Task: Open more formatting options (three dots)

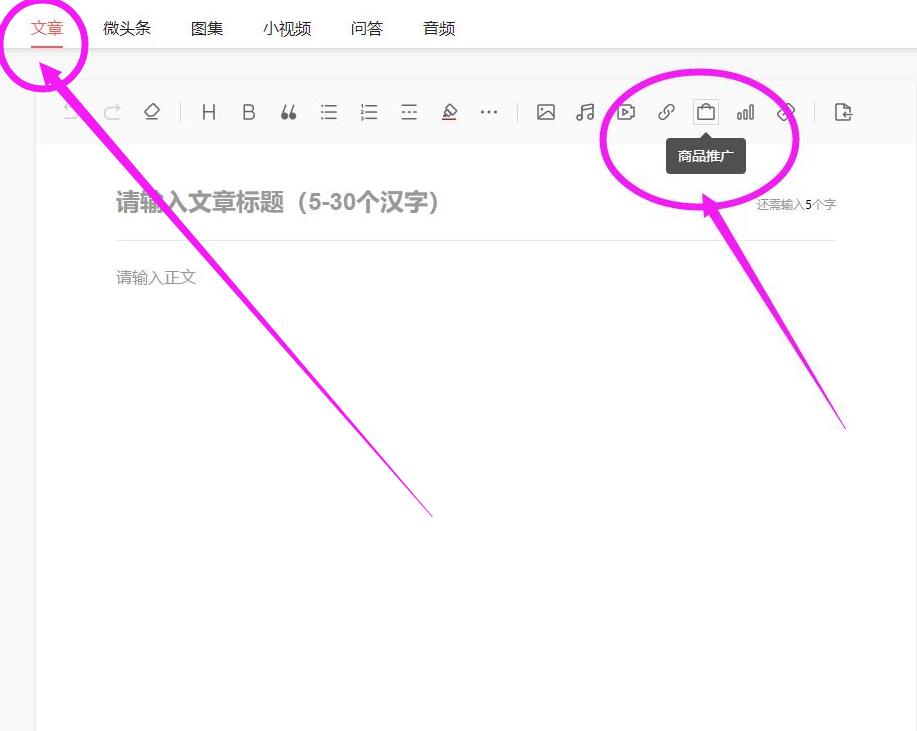Action: point(489,112)
